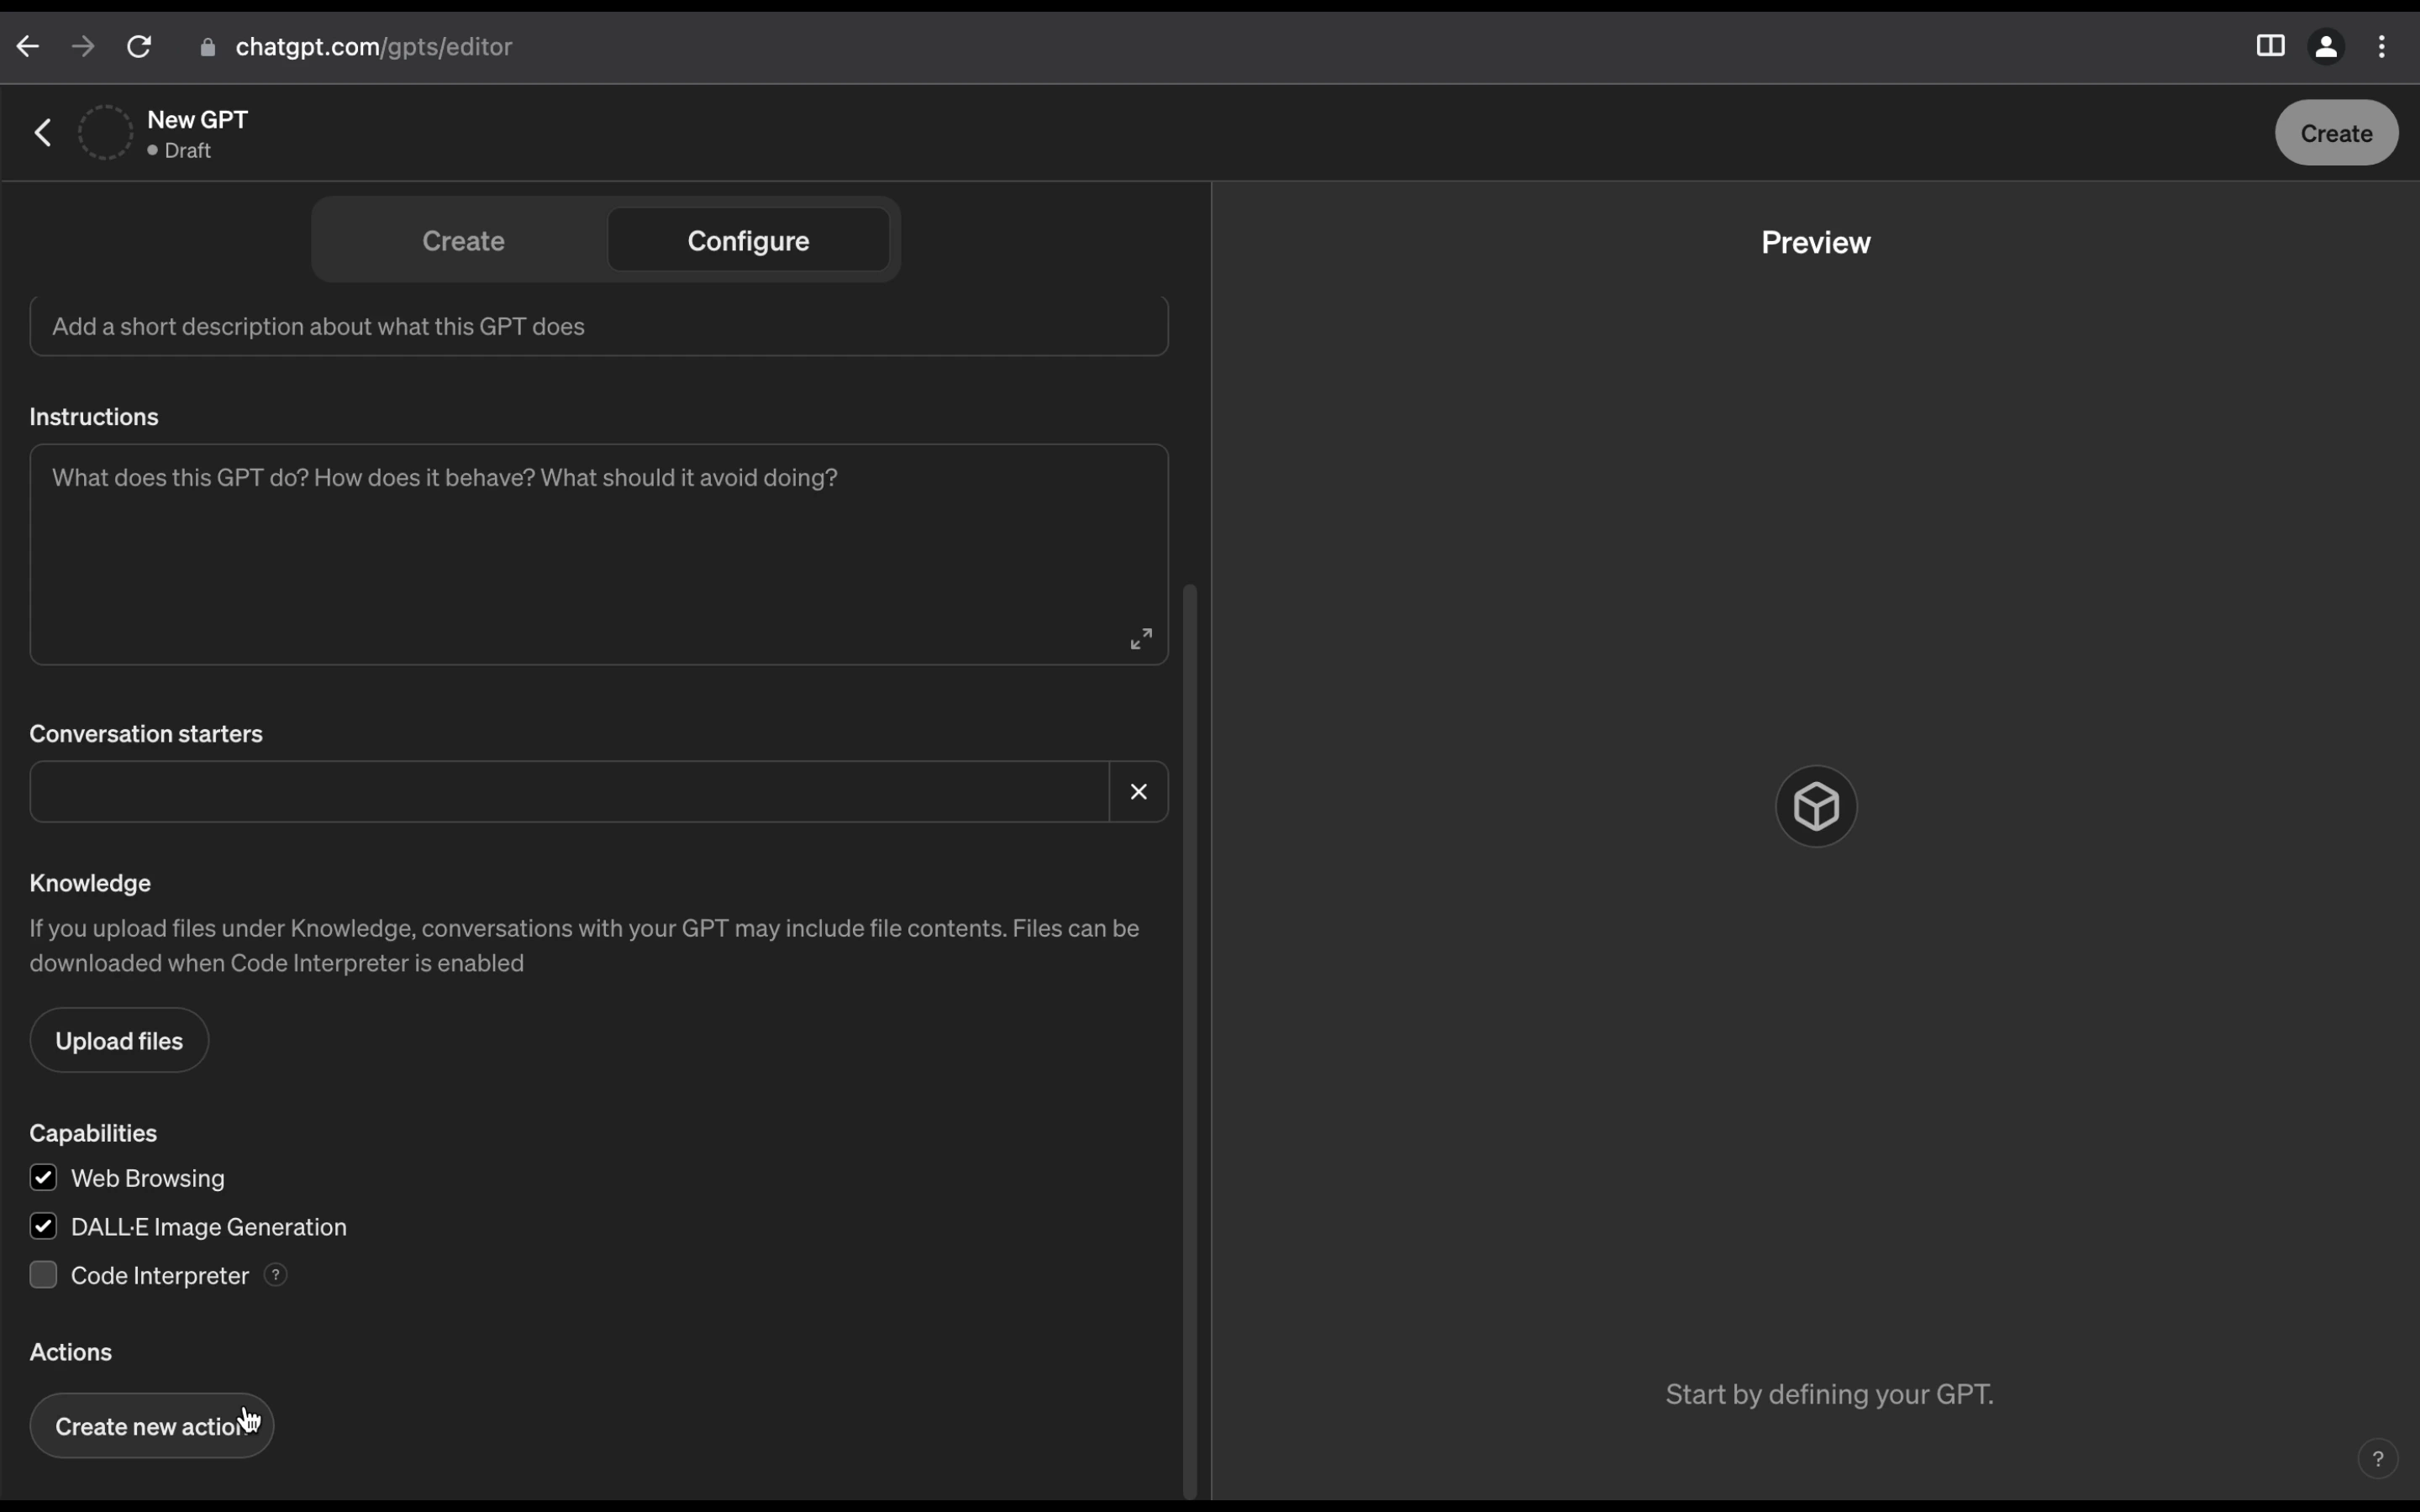
Task: Click the Preview heading
Action: click(1816, 243)
